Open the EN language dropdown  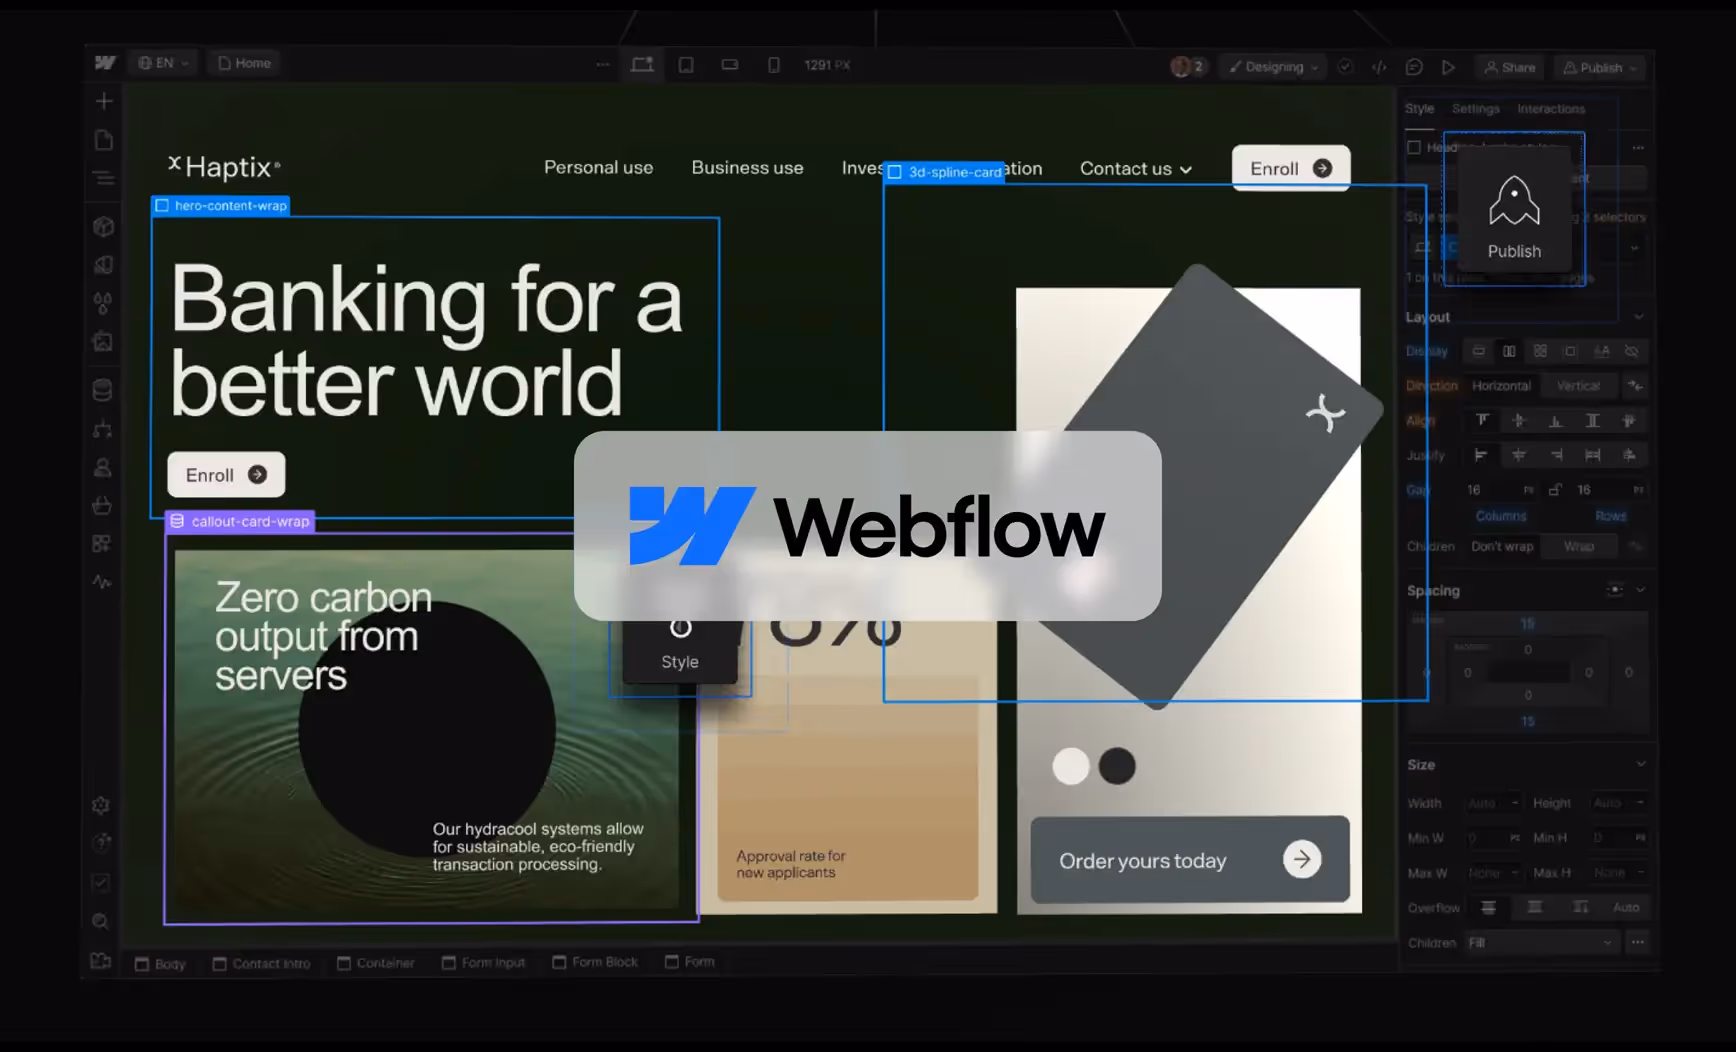[163, 62]
